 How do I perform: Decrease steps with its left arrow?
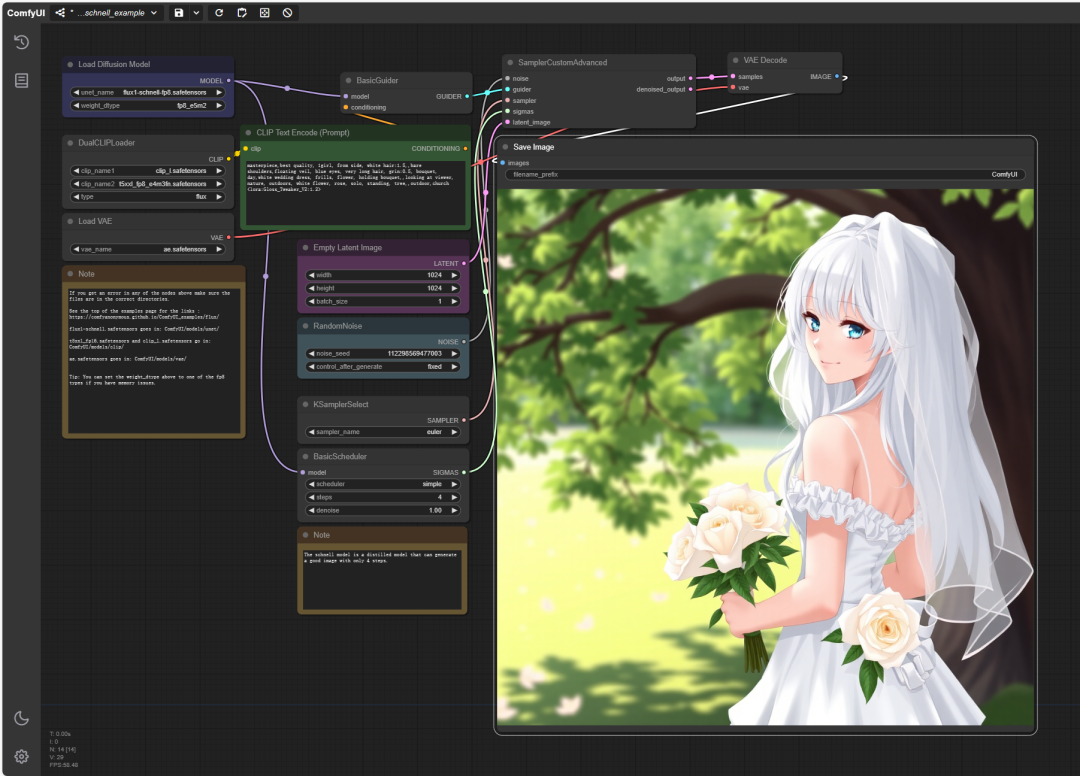click(311, 497)
